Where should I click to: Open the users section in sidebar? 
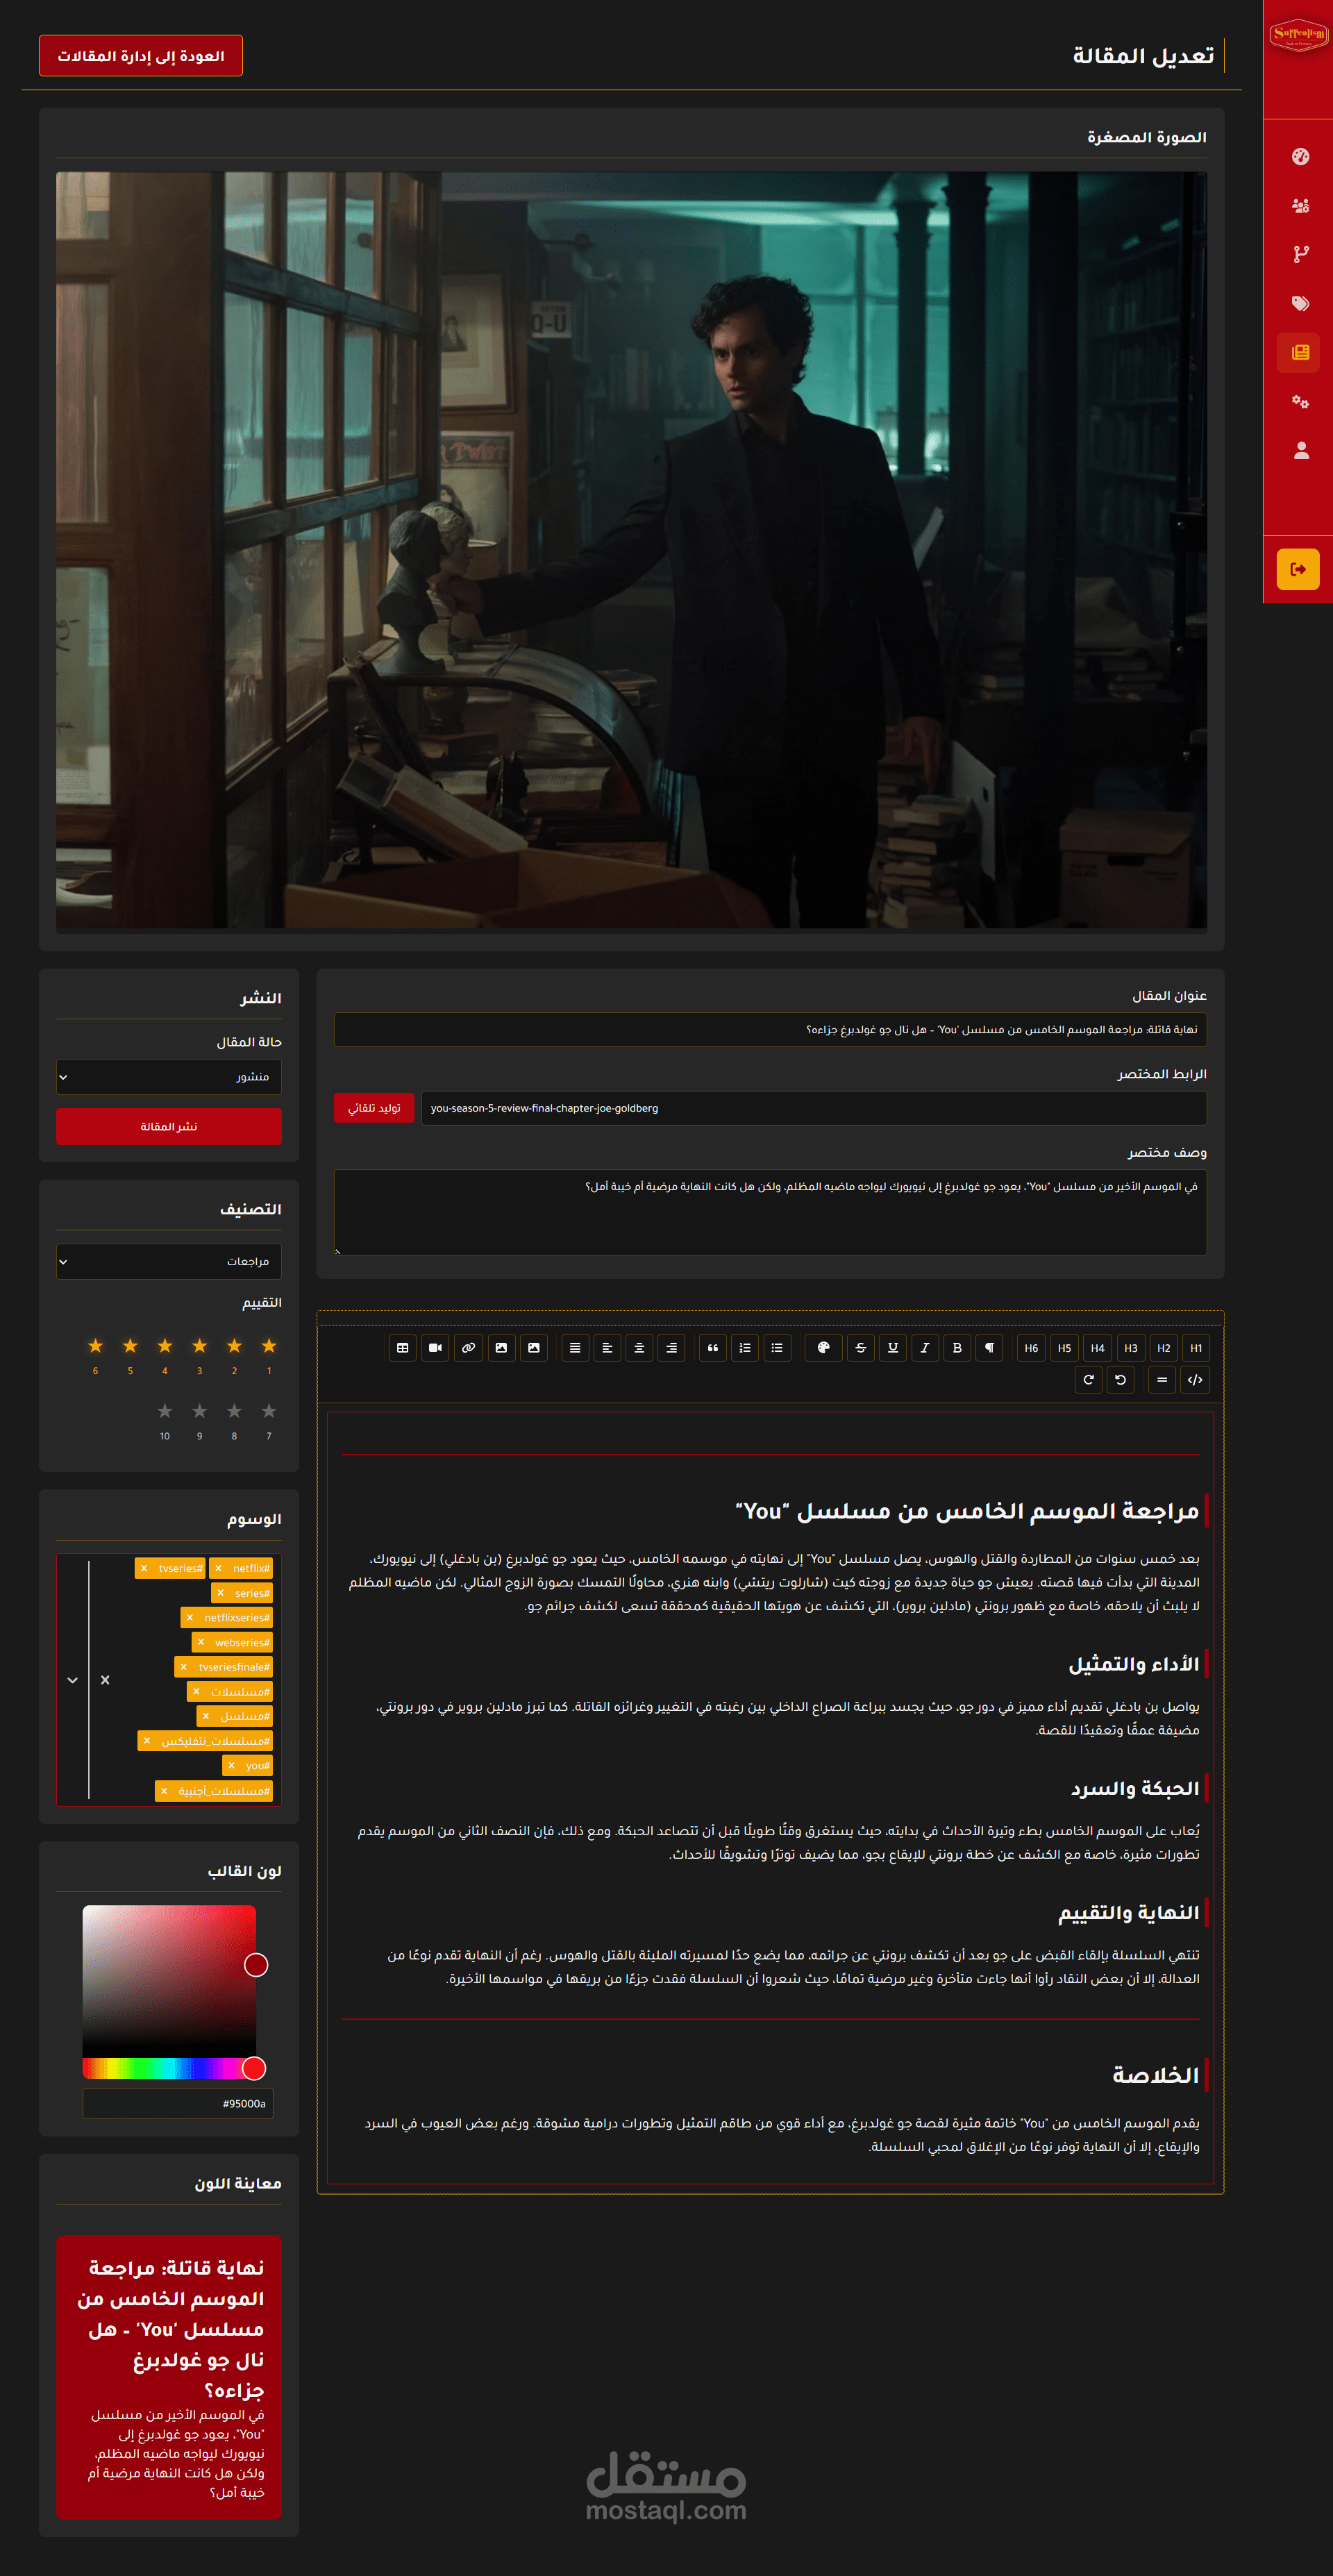point(1299,205)
